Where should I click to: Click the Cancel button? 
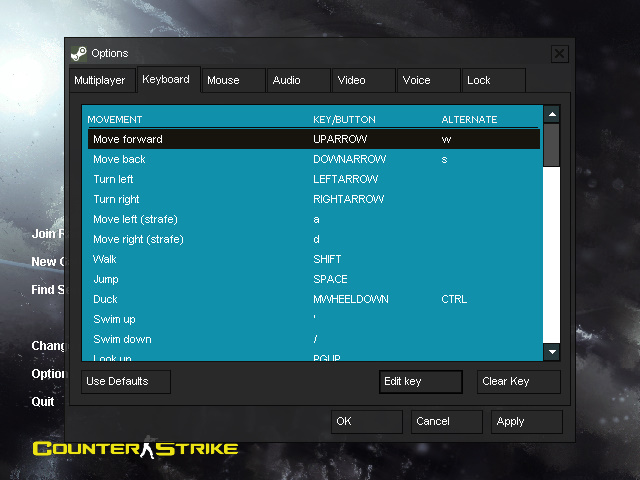[x=445, y=421]
